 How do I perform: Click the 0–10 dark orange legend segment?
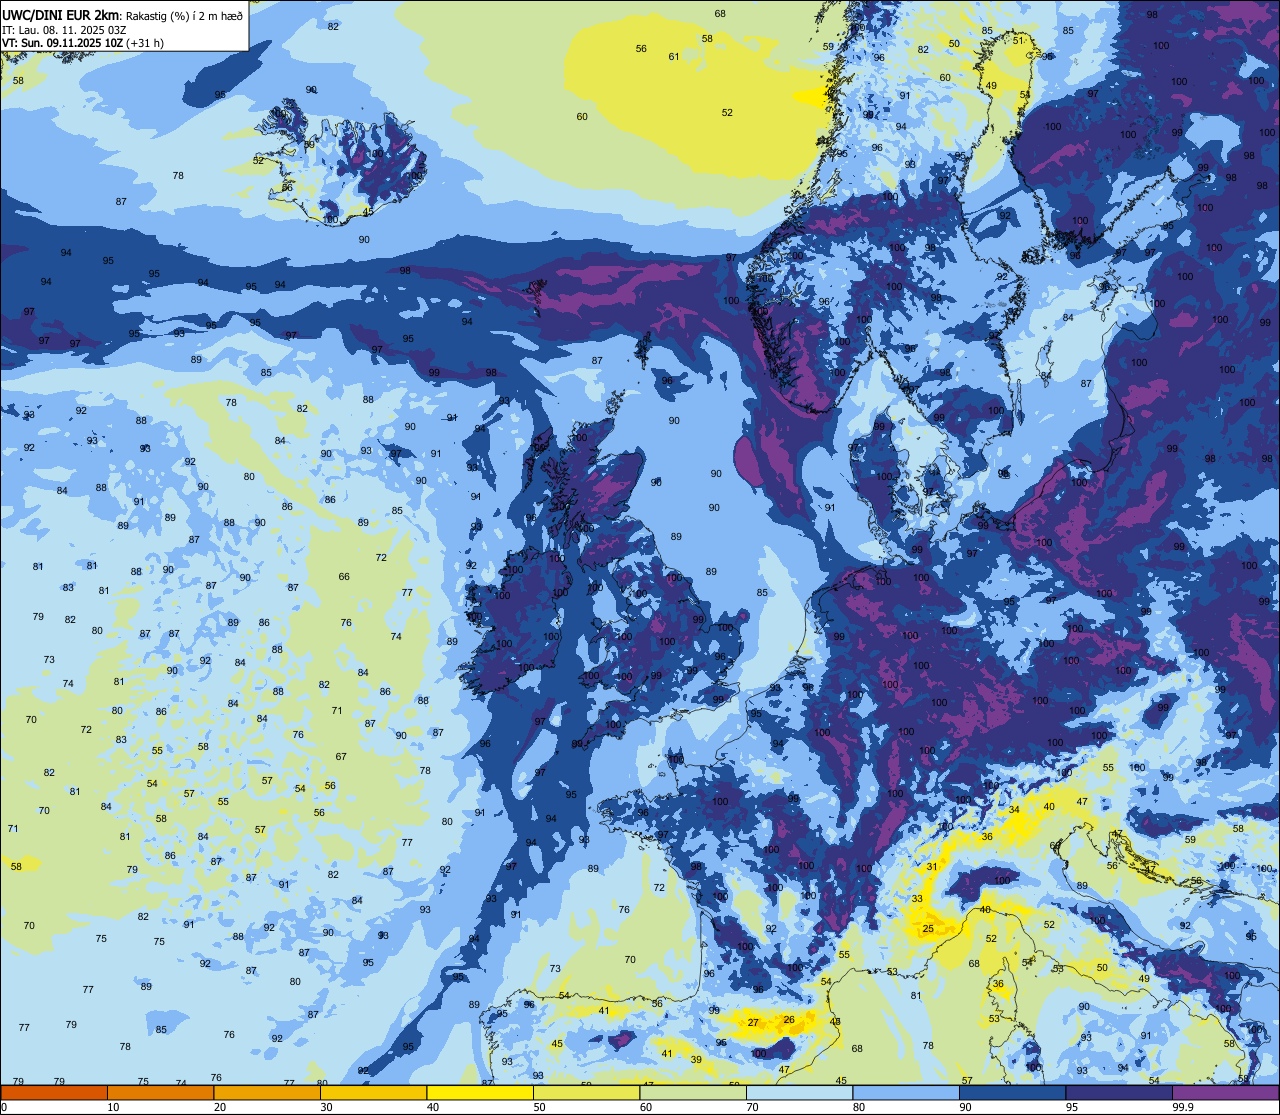pyautogui.click(x=54, y=1092)
